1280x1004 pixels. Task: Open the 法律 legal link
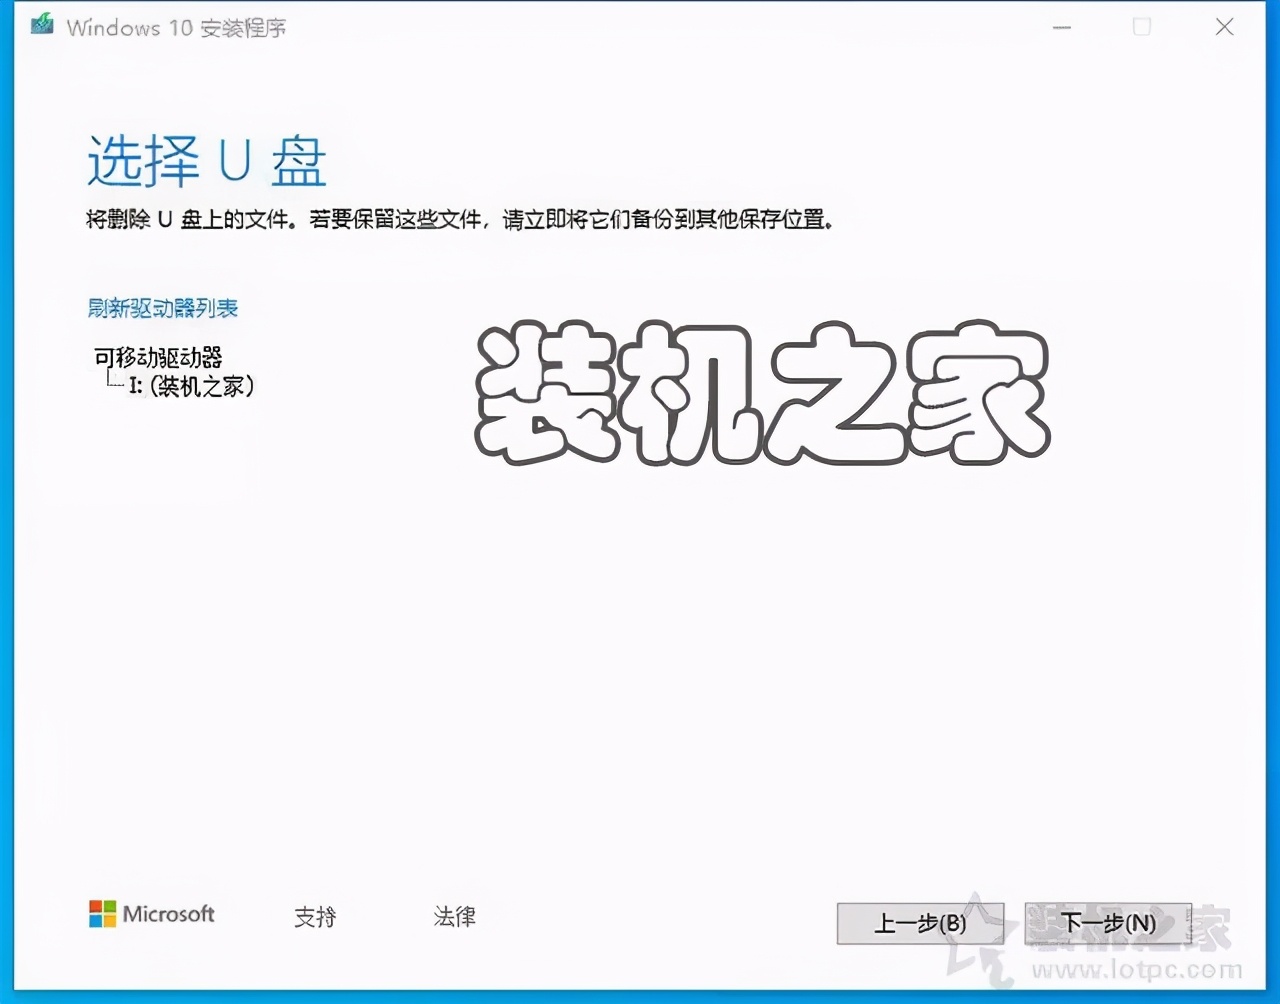[x=455, y=916]
